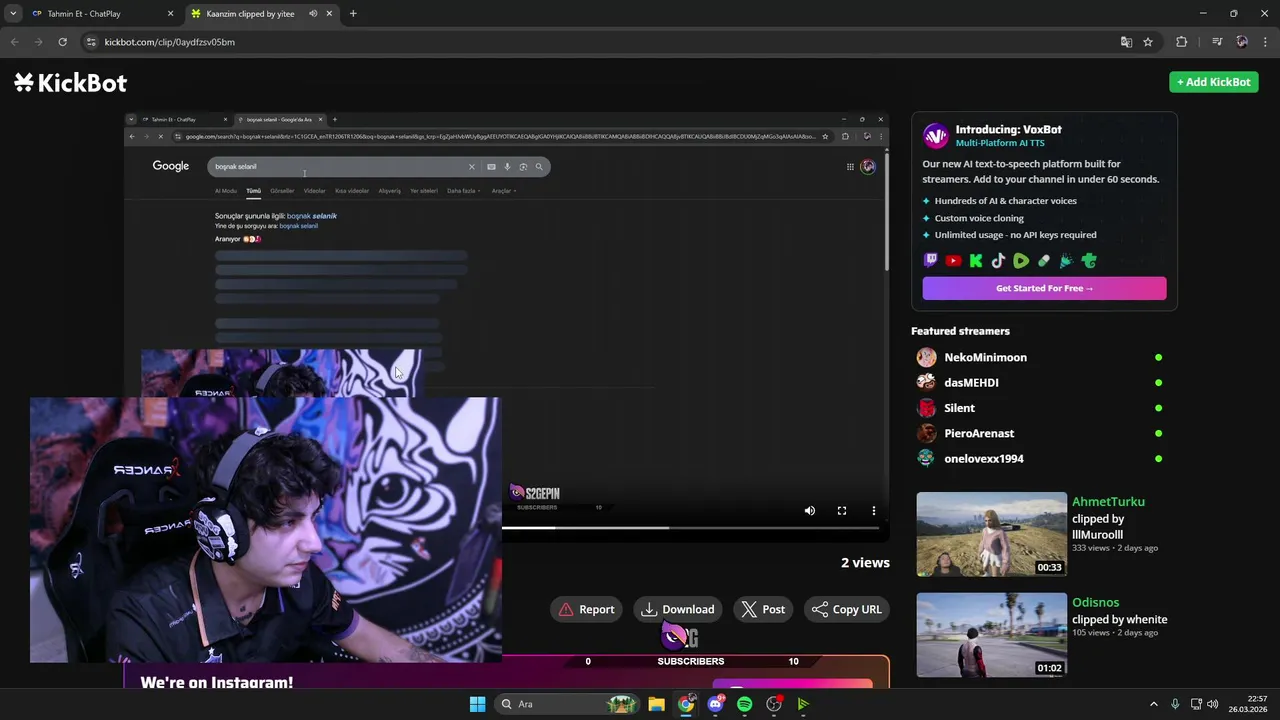This screenshot has width=1280, height=720.
Task: Copy the clip URL
Action: [847, 609]
